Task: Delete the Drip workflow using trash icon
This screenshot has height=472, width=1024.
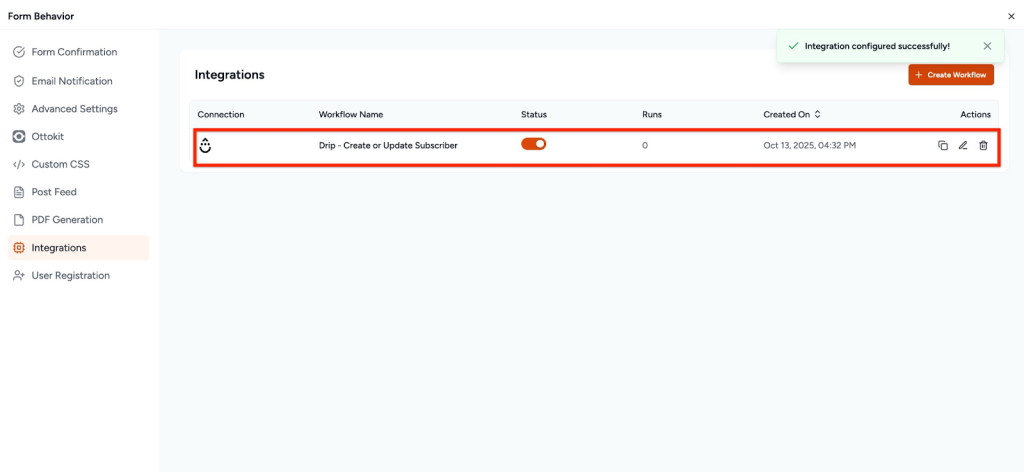Action: 983,146
